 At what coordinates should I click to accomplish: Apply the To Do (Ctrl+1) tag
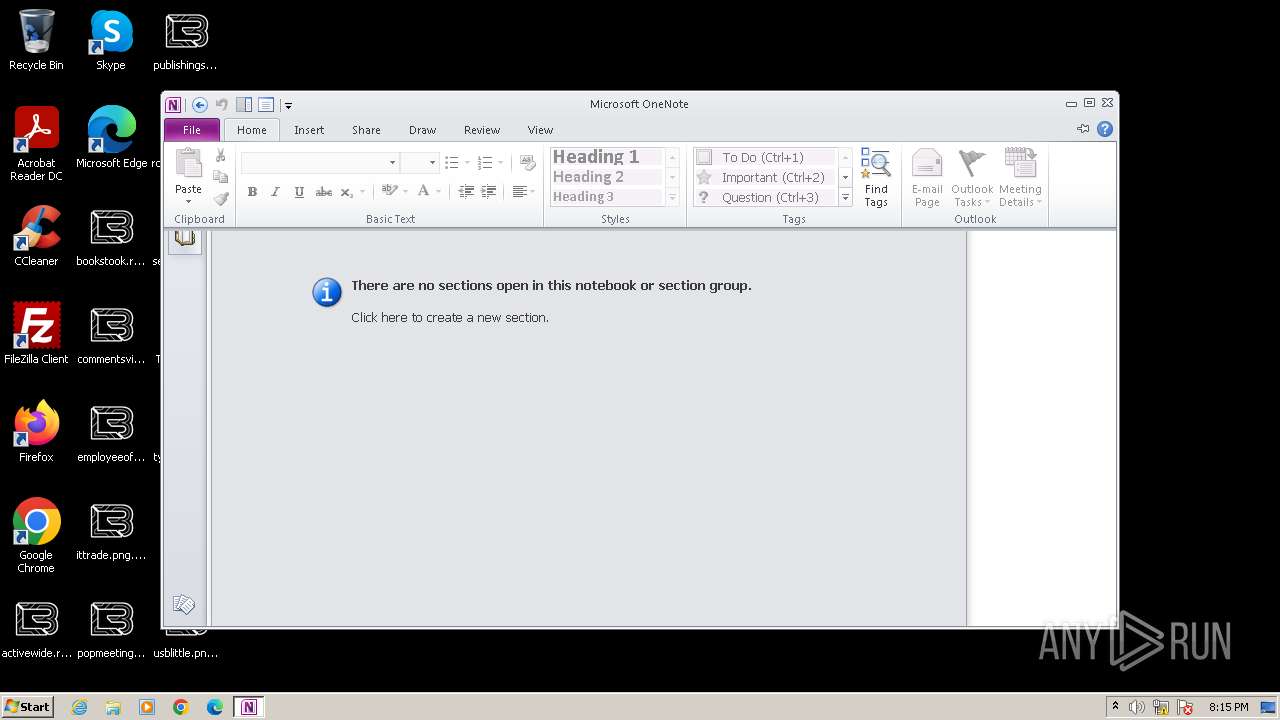(x=764, y=157)
